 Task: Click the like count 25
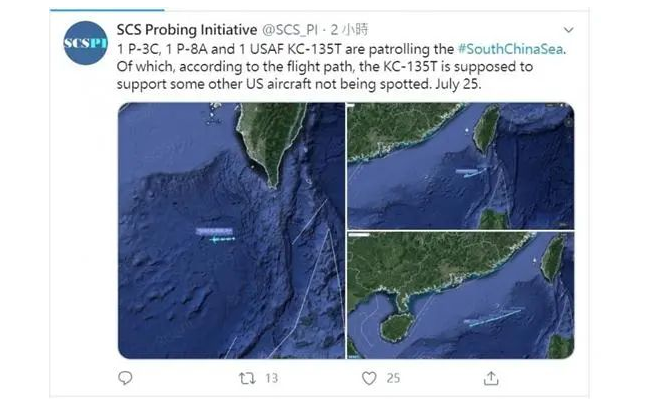393,378
